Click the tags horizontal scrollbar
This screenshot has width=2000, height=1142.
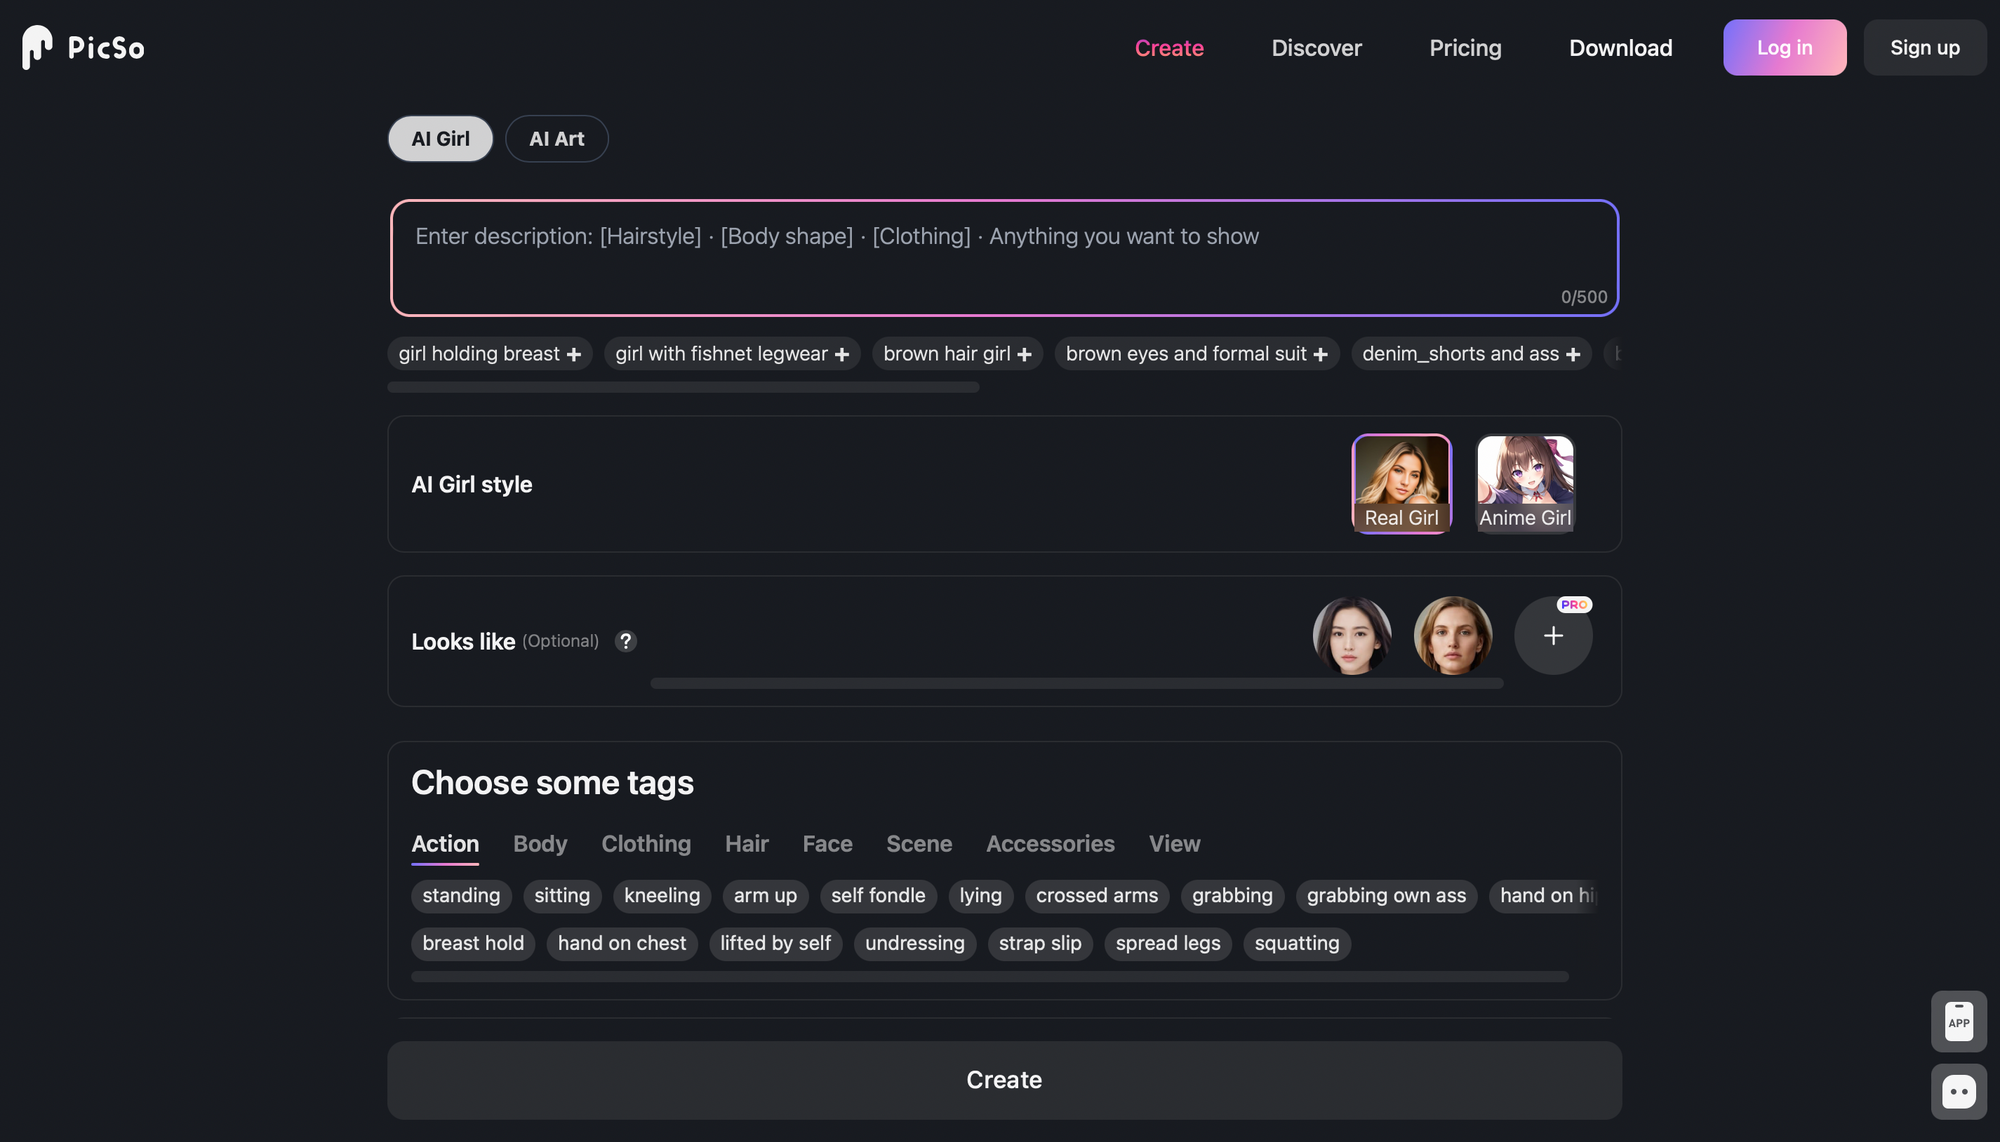(x=989, y=977)
